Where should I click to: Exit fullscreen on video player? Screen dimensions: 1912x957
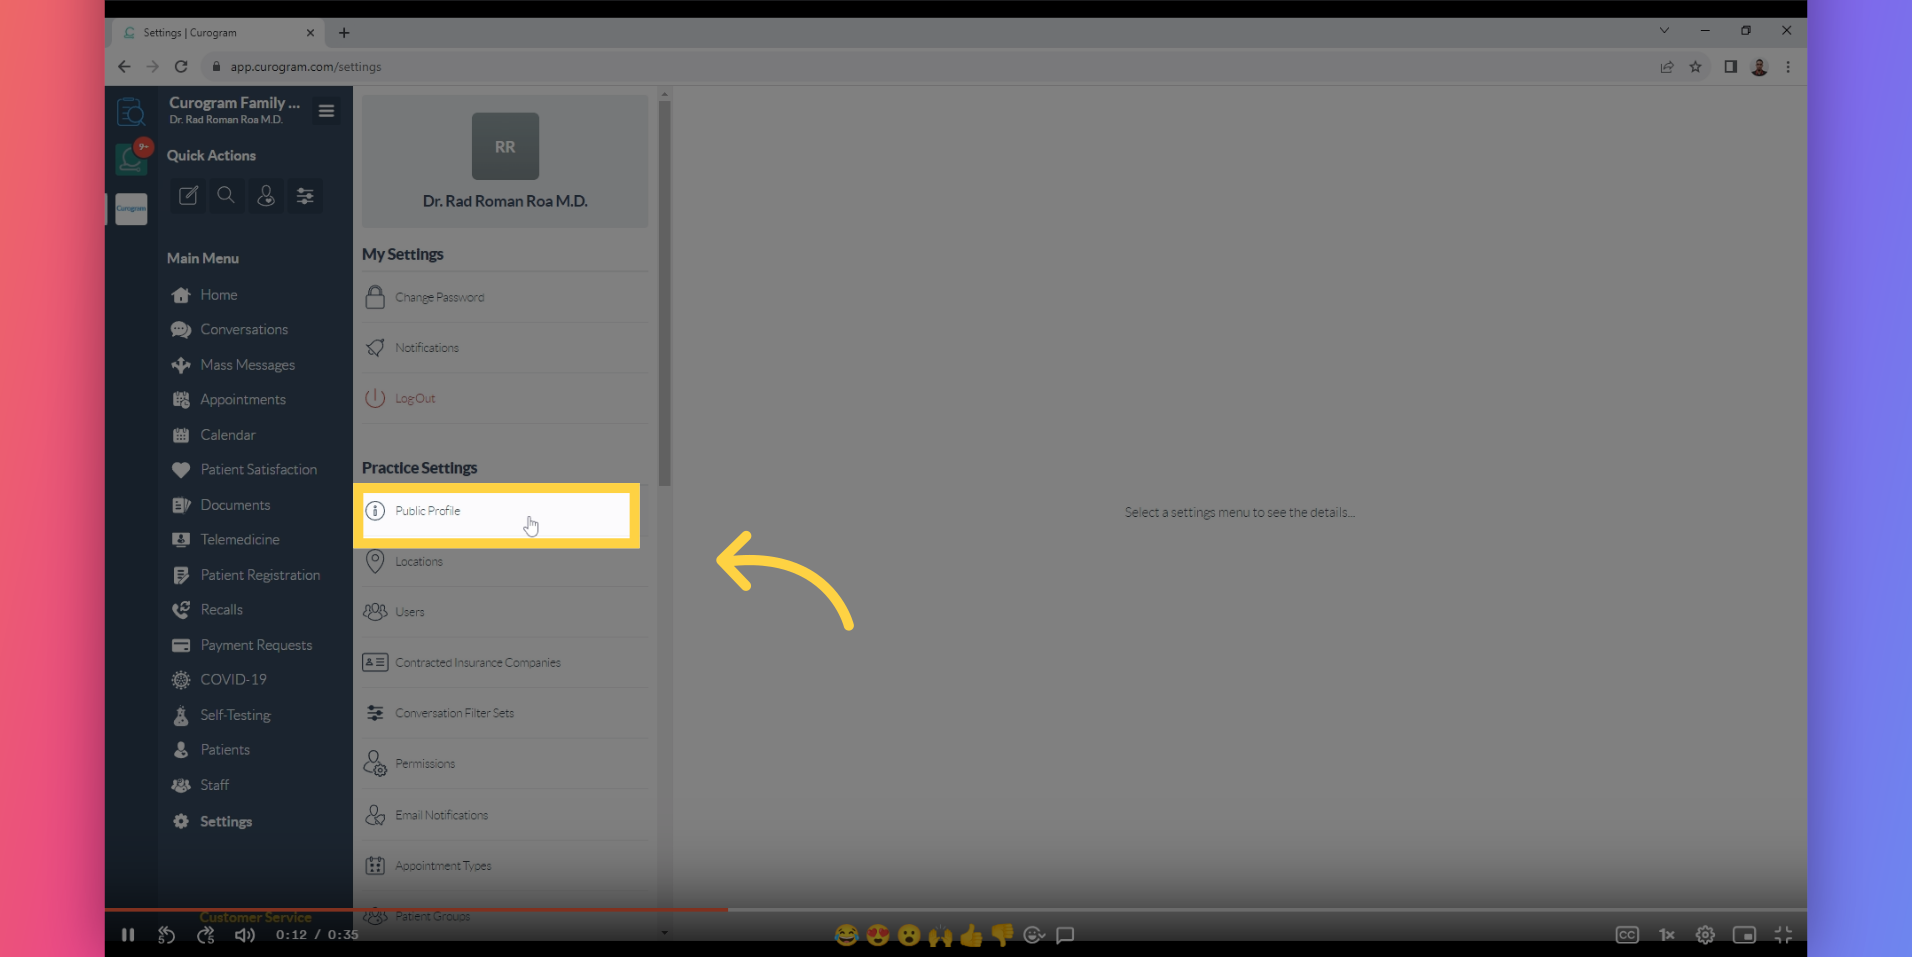point(1783,935)
